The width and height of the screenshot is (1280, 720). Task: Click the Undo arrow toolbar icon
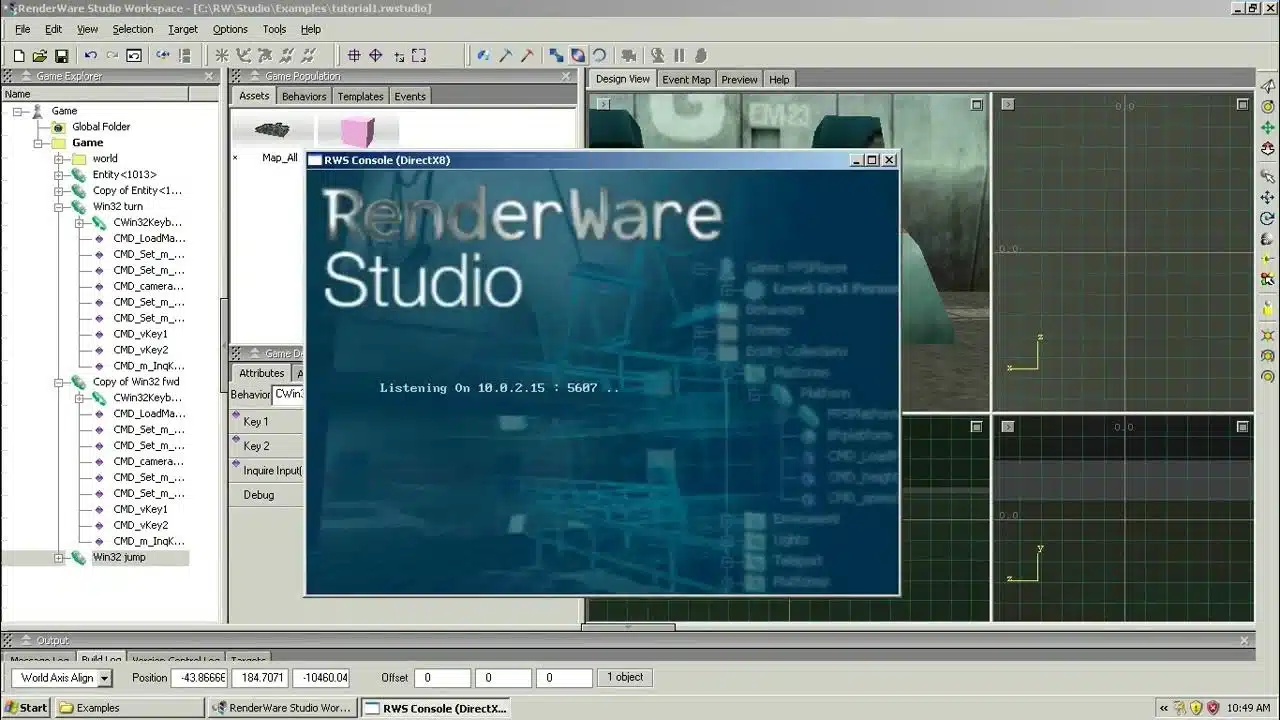coord(90,56)
